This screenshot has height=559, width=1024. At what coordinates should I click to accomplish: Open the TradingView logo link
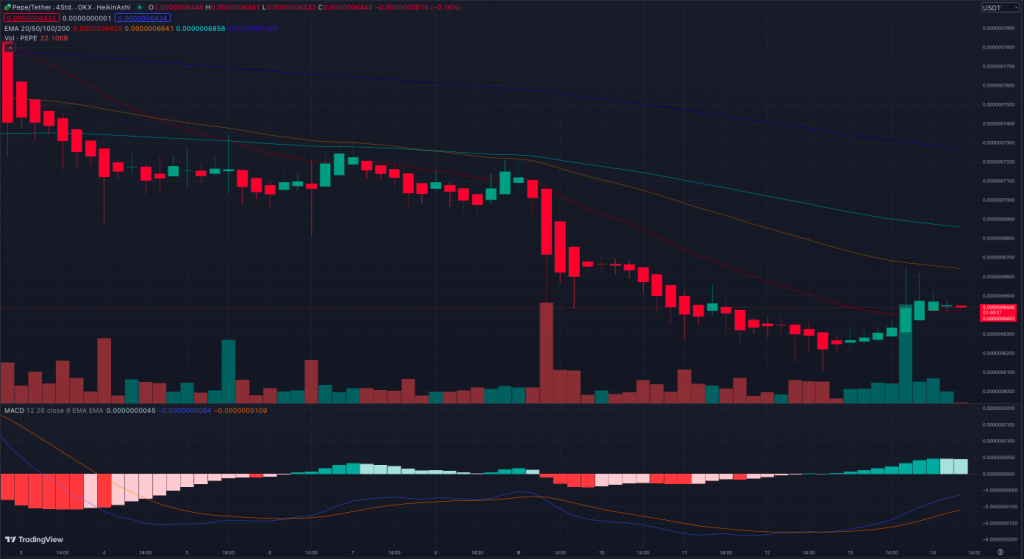34,539
